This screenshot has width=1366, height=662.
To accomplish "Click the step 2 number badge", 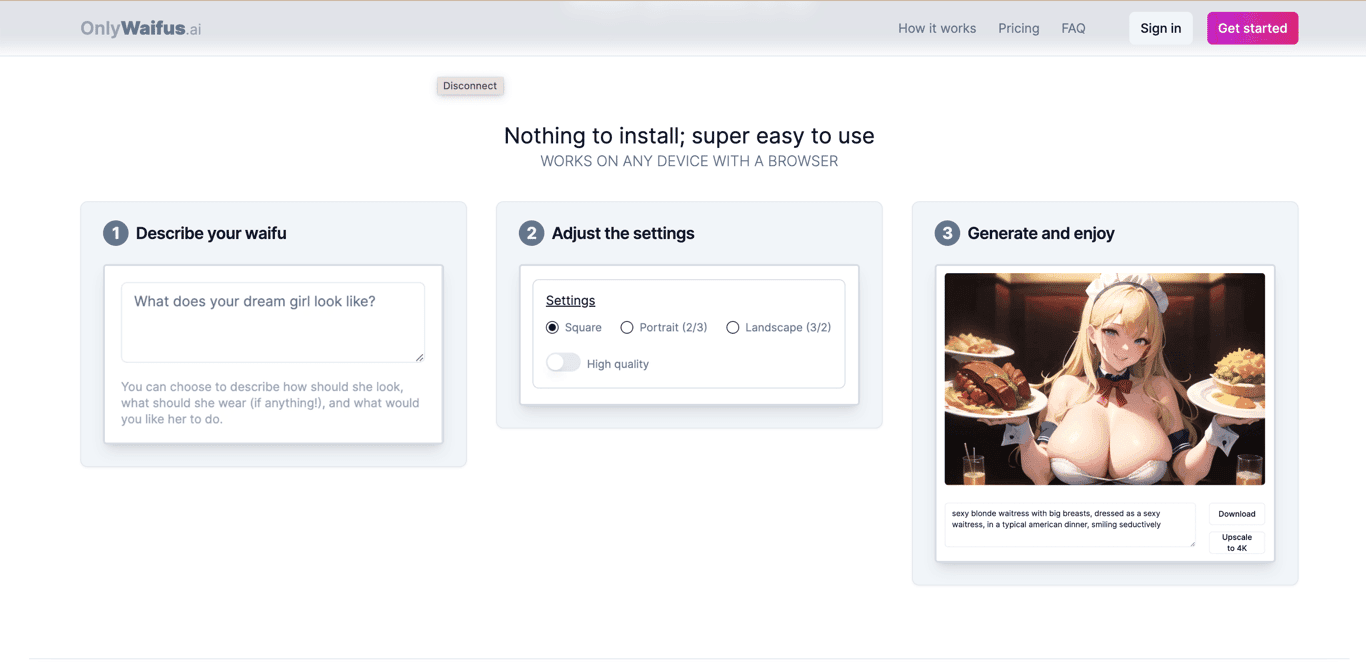I will coord(531,233).
